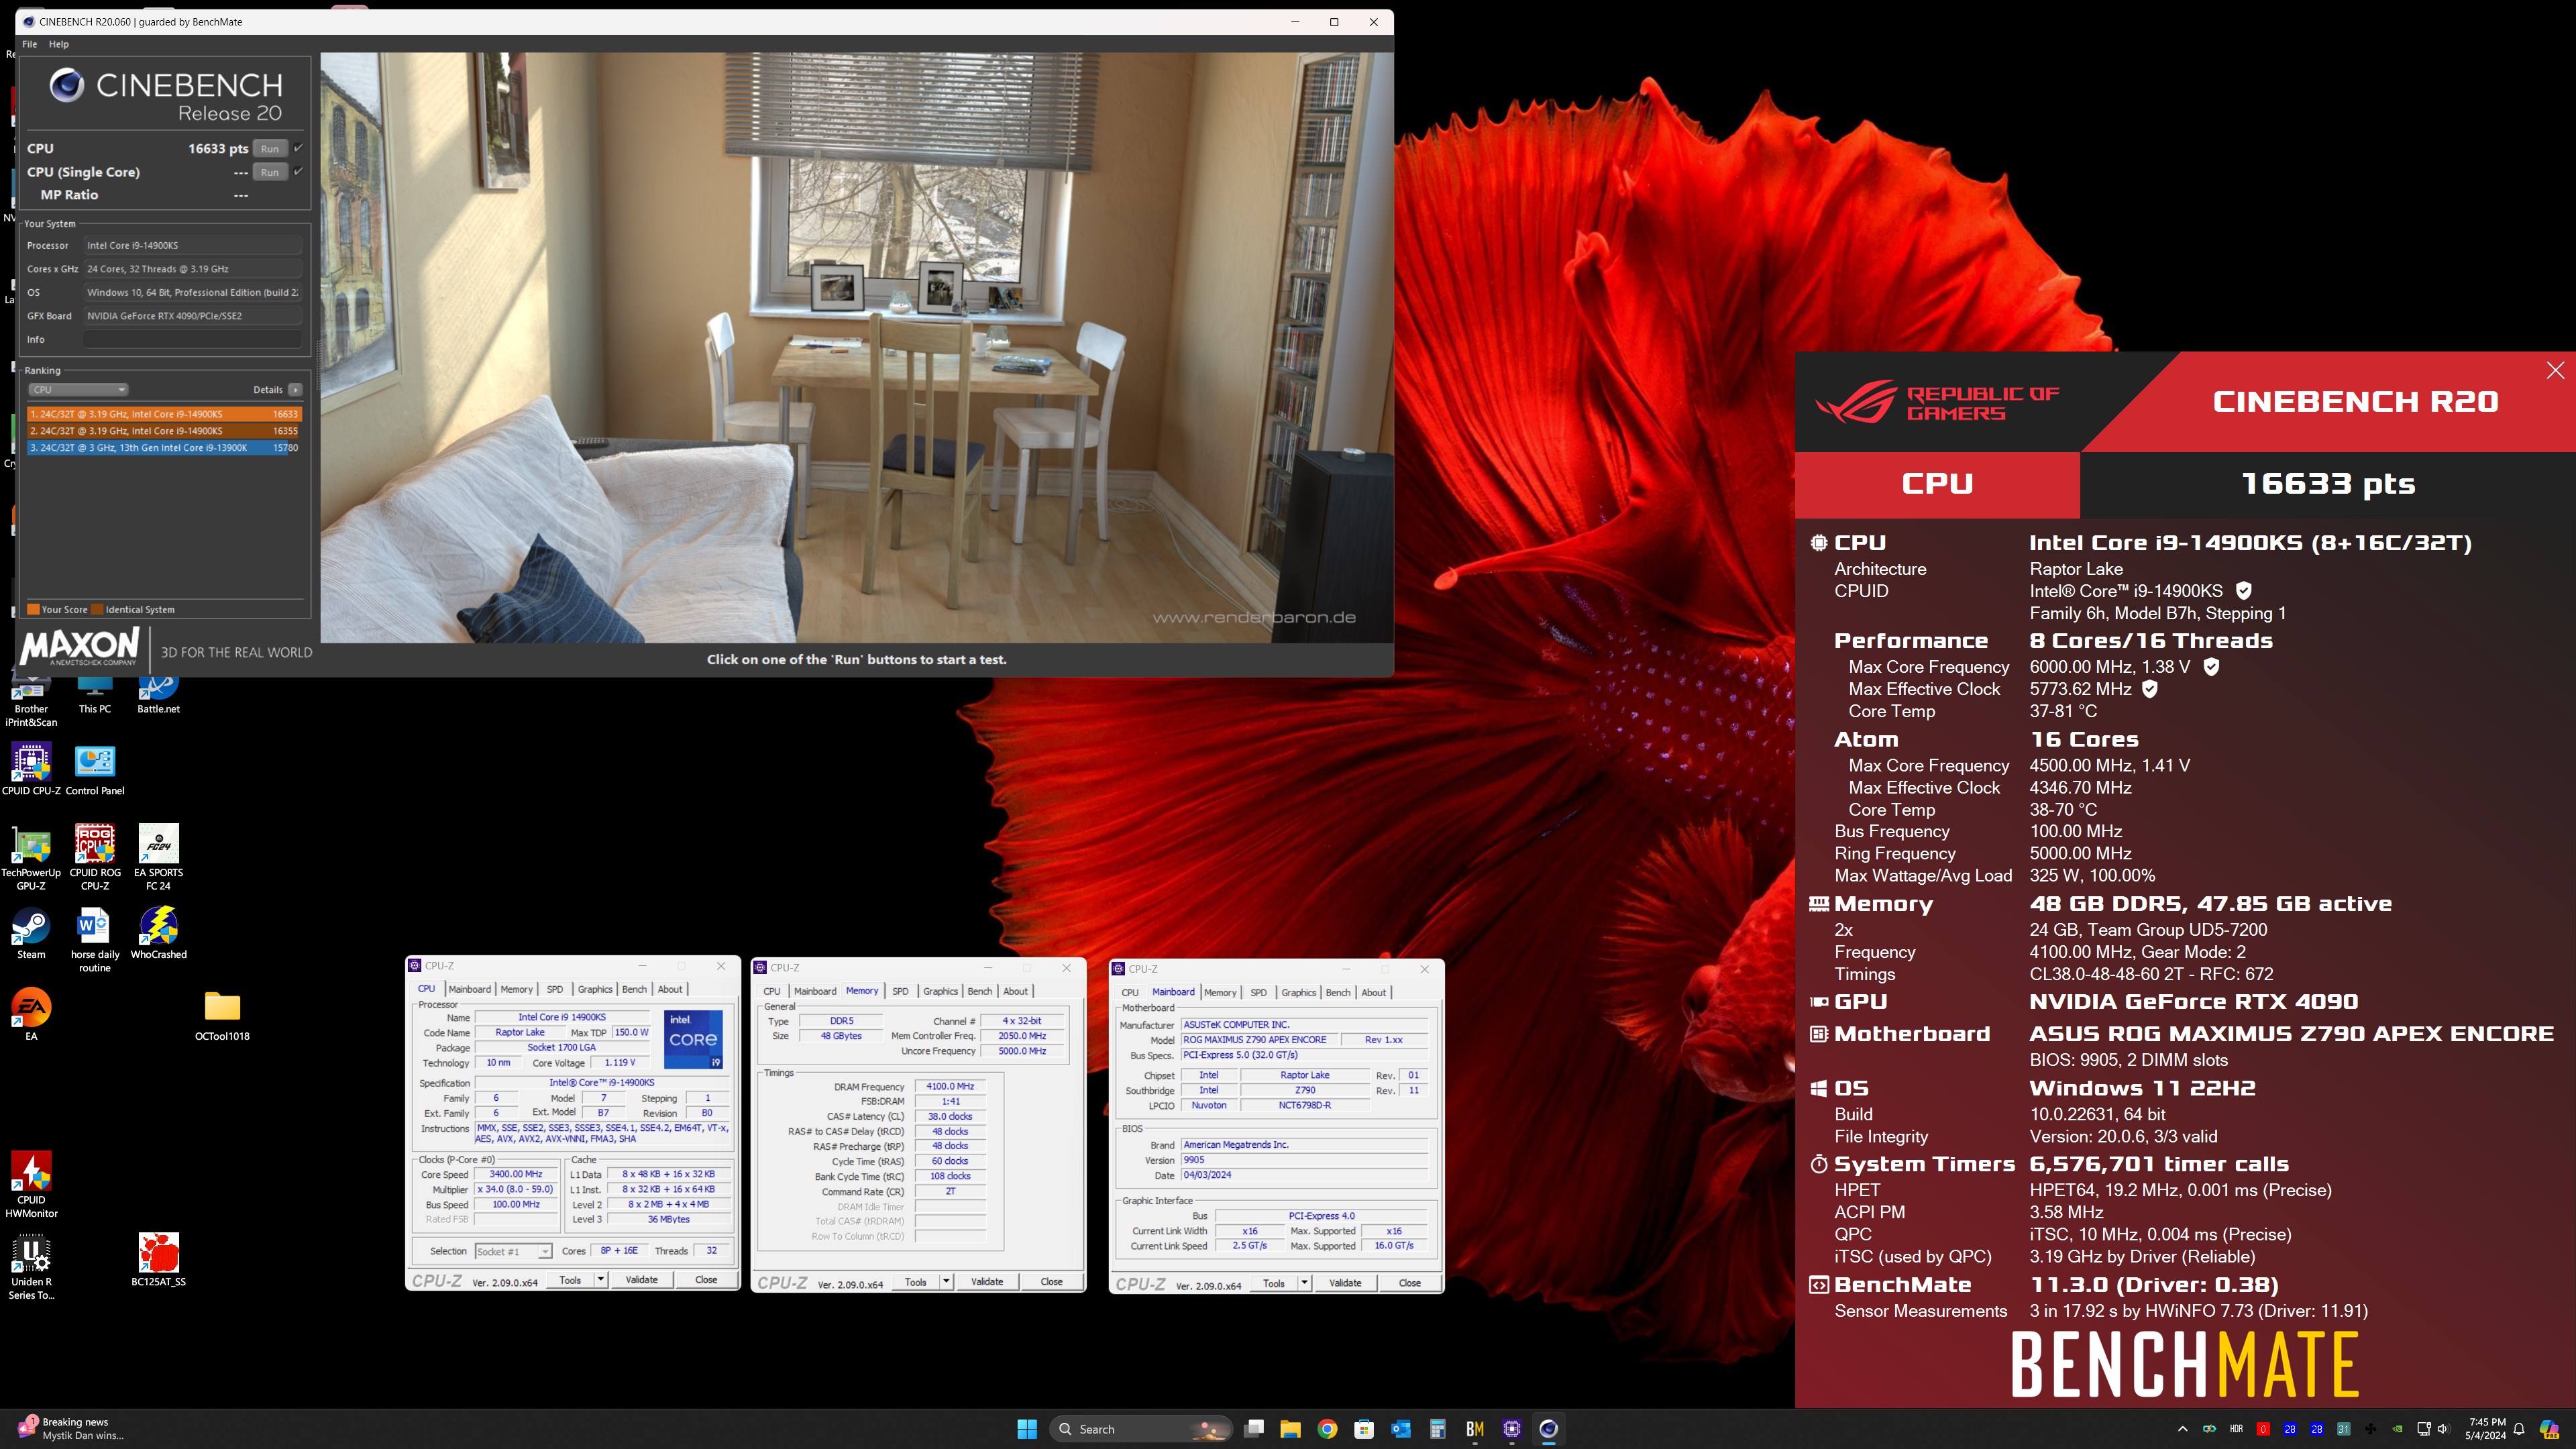Image resolution: width=2576 pixels, height=1449 pixels.
Task: Click Cinebench icon in the taskbar
Action: click(x=1548, y=1429)
